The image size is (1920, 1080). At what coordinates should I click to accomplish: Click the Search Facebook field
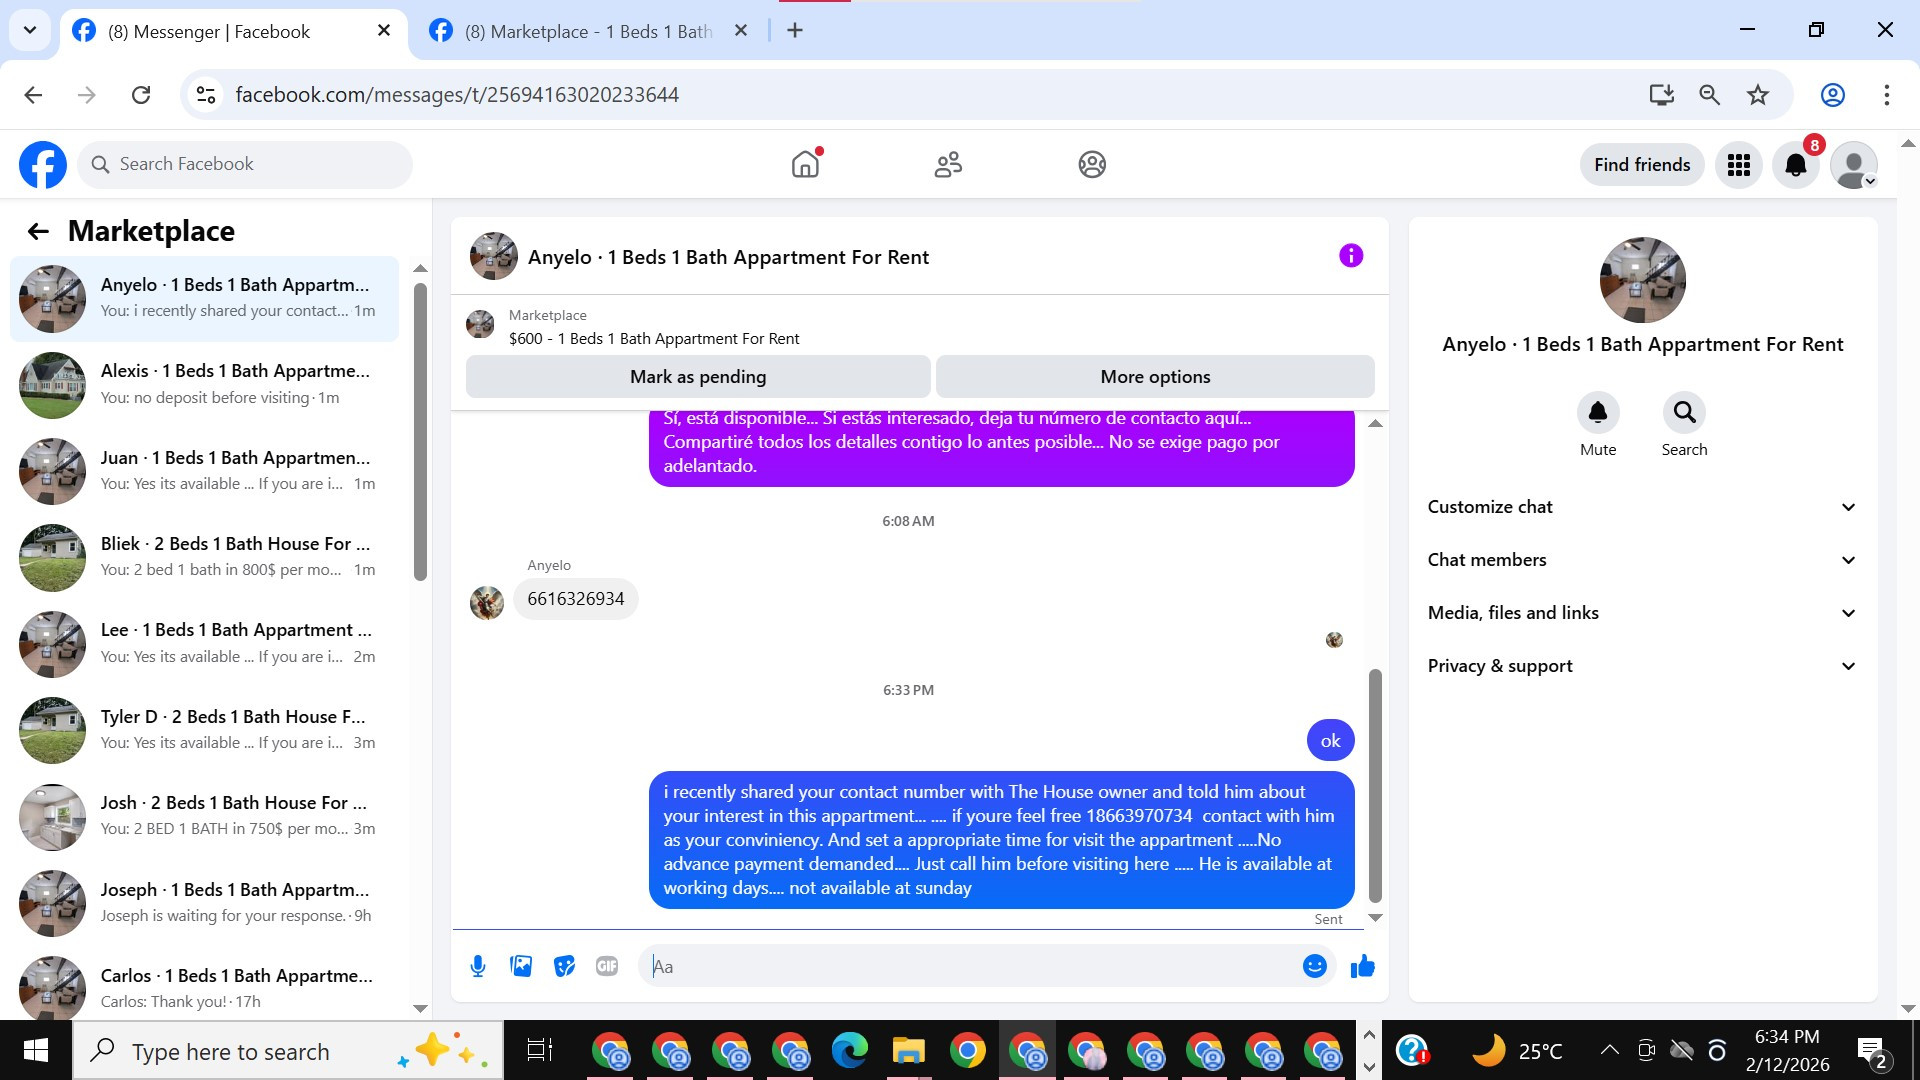(245, 165)
